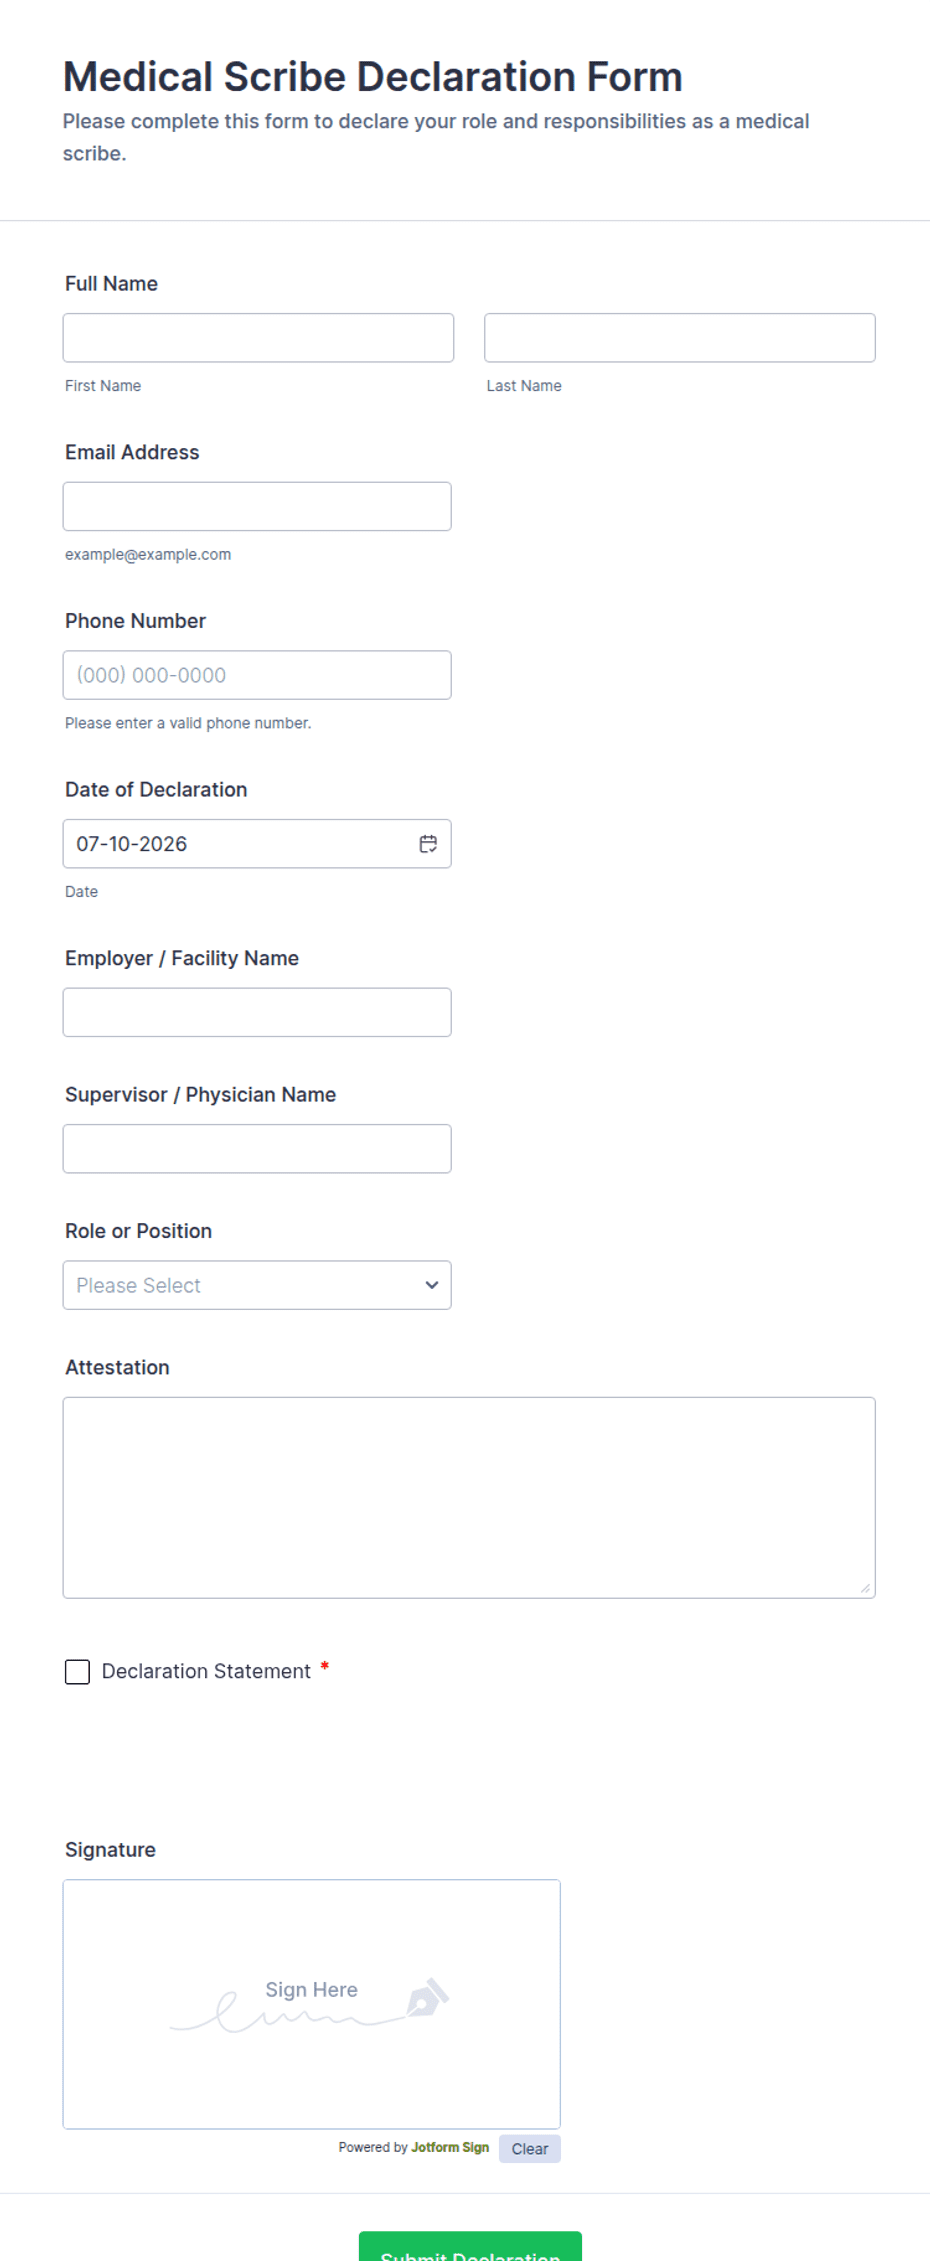Open the calendar date picker icon

[428, 844]
